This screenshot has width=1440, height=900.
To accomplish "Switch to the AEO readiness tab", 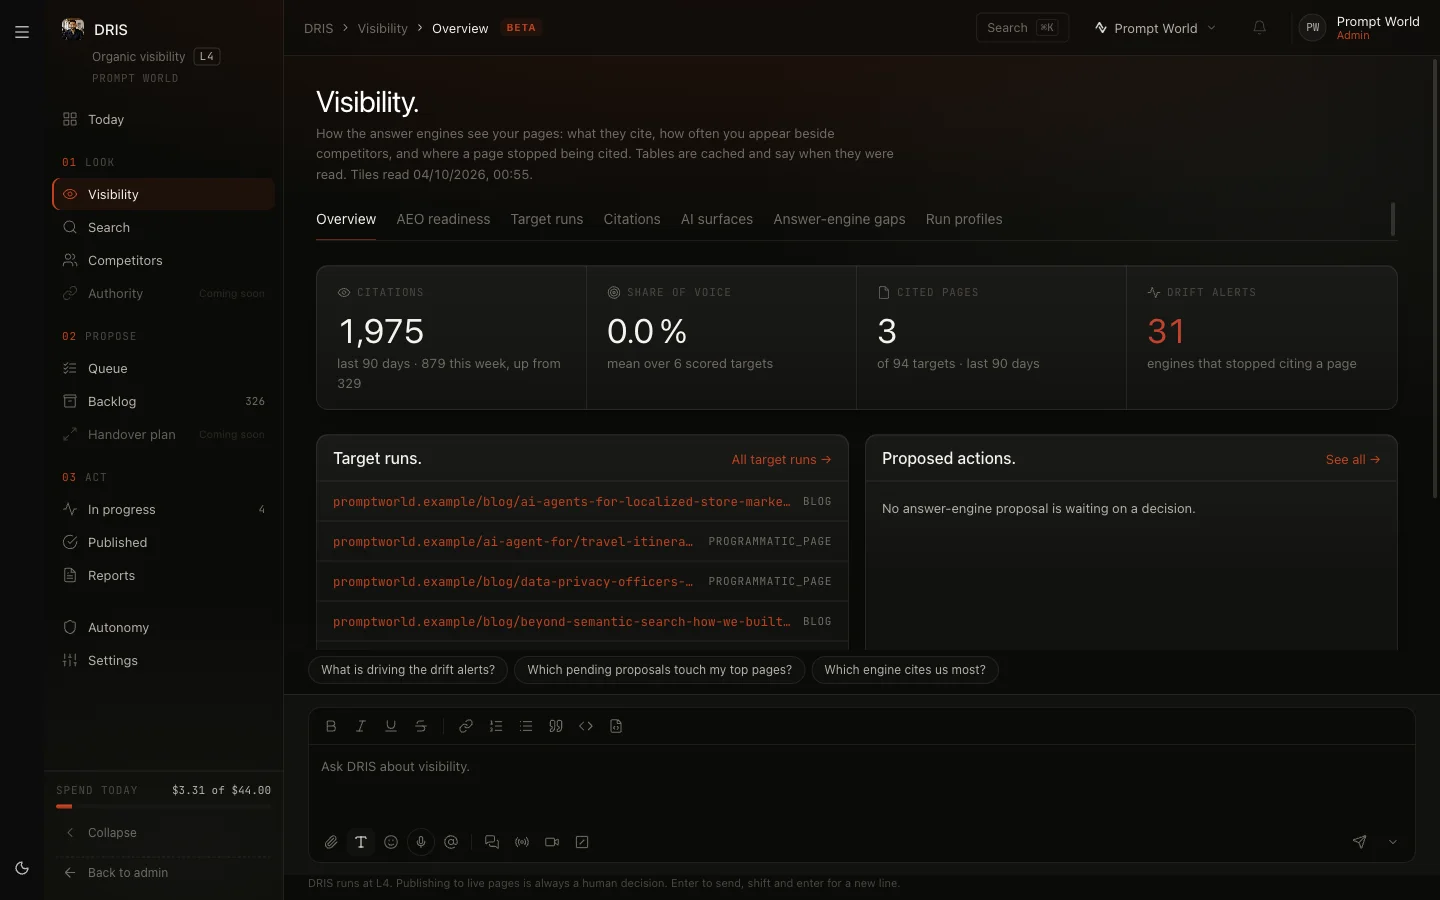I will [x=443, y=219].
